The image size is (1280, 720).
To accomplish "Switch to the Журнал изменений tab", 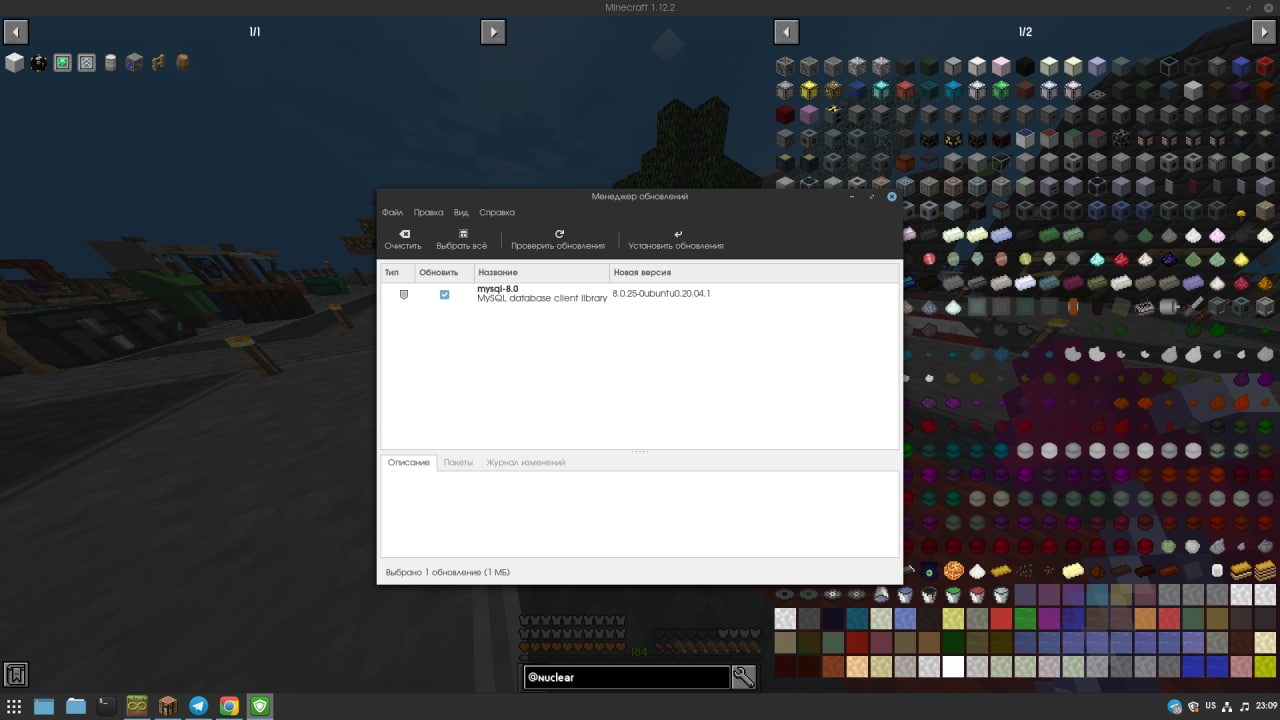I will point(526,463).
